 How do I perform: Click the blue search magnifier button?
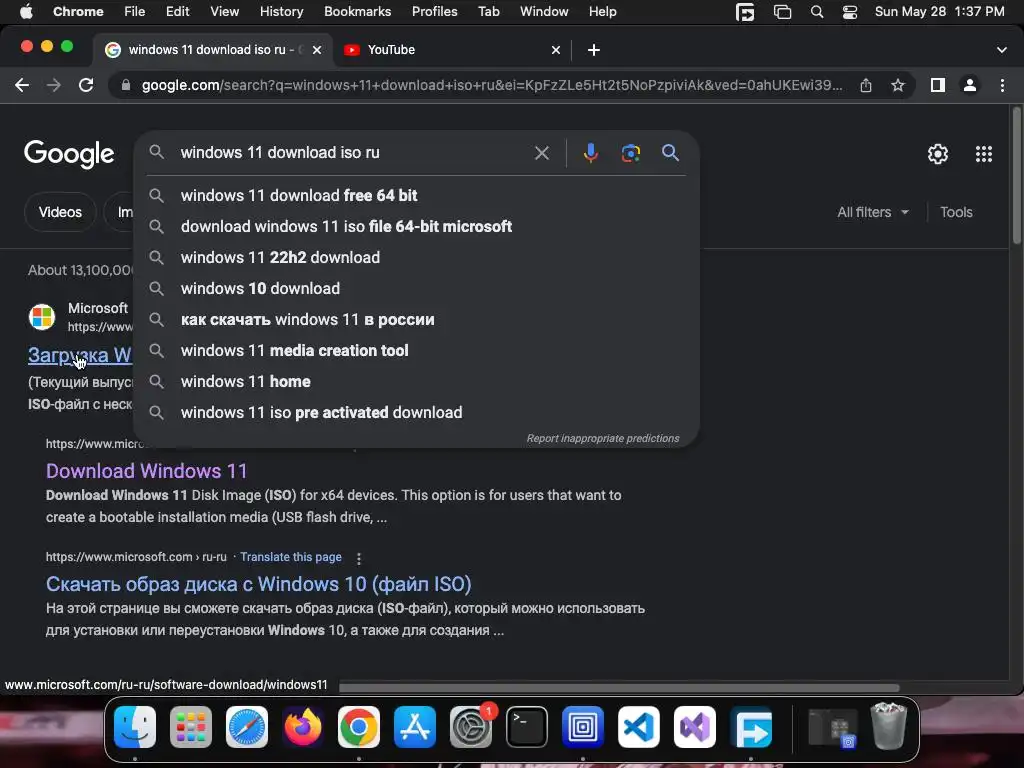coord(670,153)
